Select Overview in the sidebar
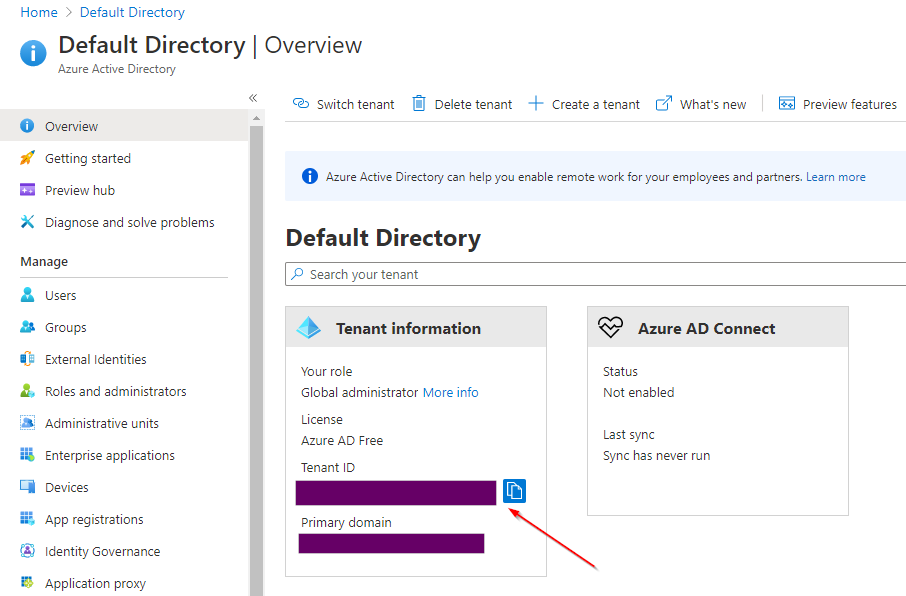 tap(124, 126)
